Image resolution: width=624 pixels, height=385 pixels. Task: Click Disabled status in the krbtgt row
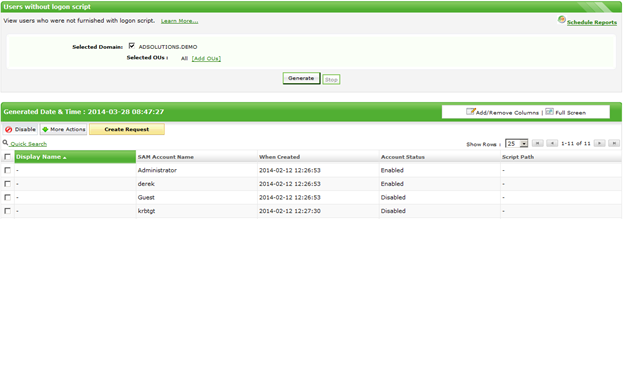393,211
